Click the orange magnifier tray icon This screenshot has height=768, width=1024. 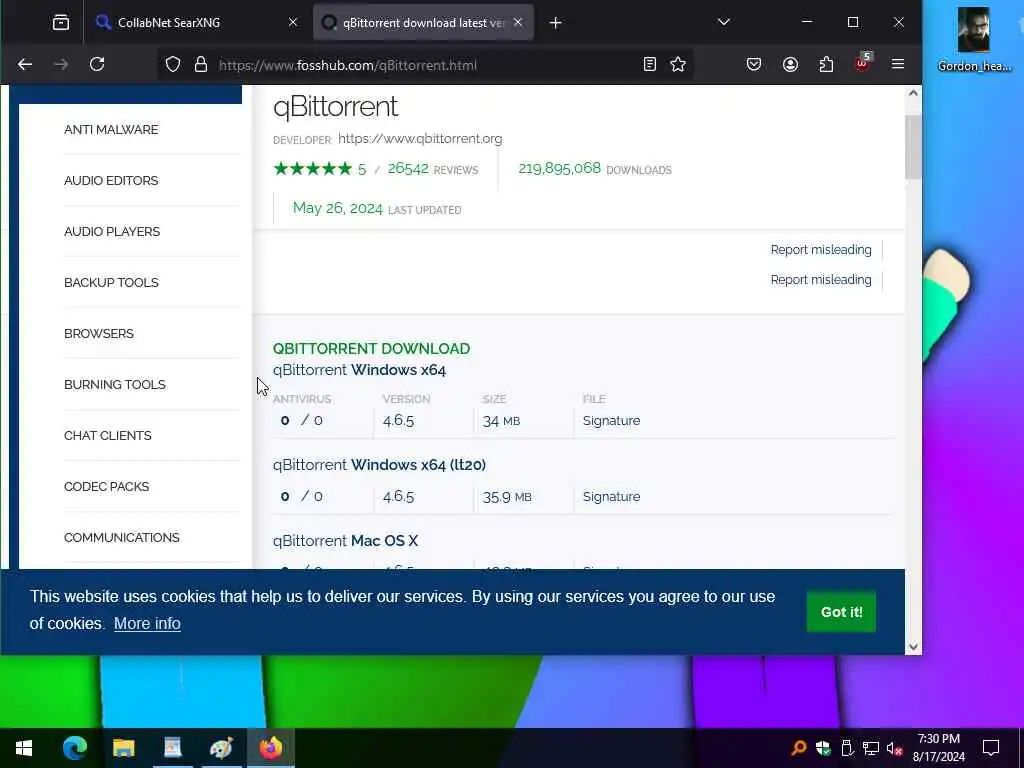[x=799, y=748]
